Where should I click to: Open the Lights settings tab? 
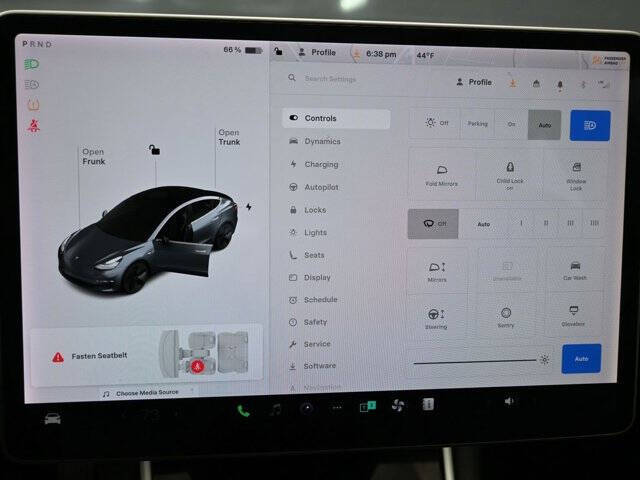[308, 232]
